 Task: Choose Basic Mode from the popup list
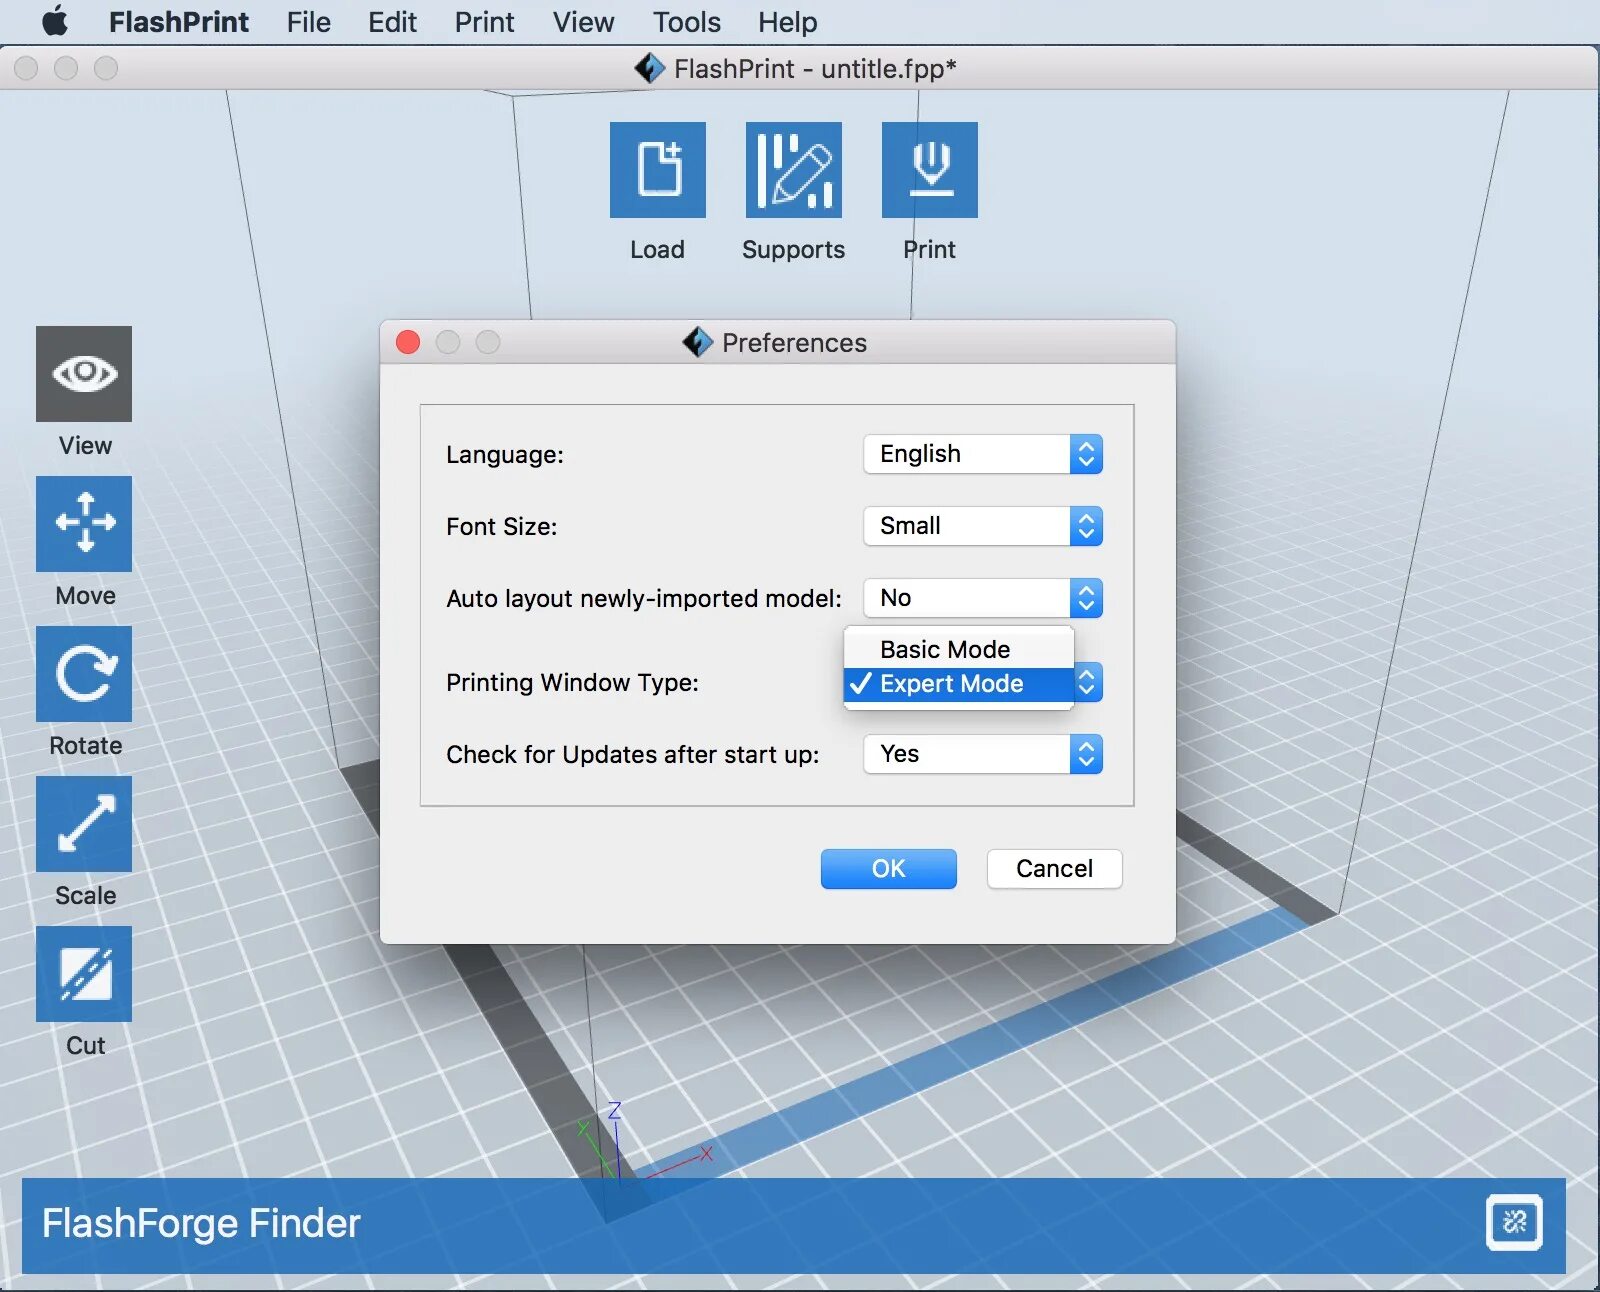(x=959, y=649)
